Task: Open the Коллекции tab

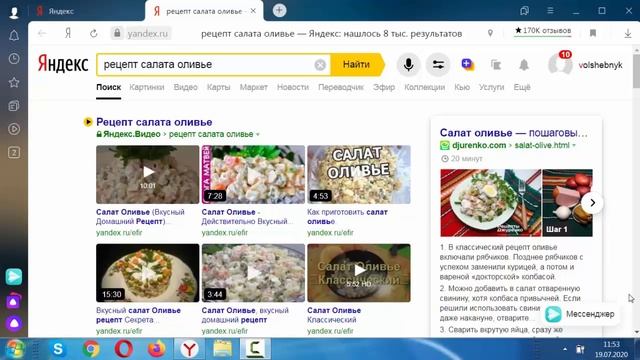Action: click(424, 87)
